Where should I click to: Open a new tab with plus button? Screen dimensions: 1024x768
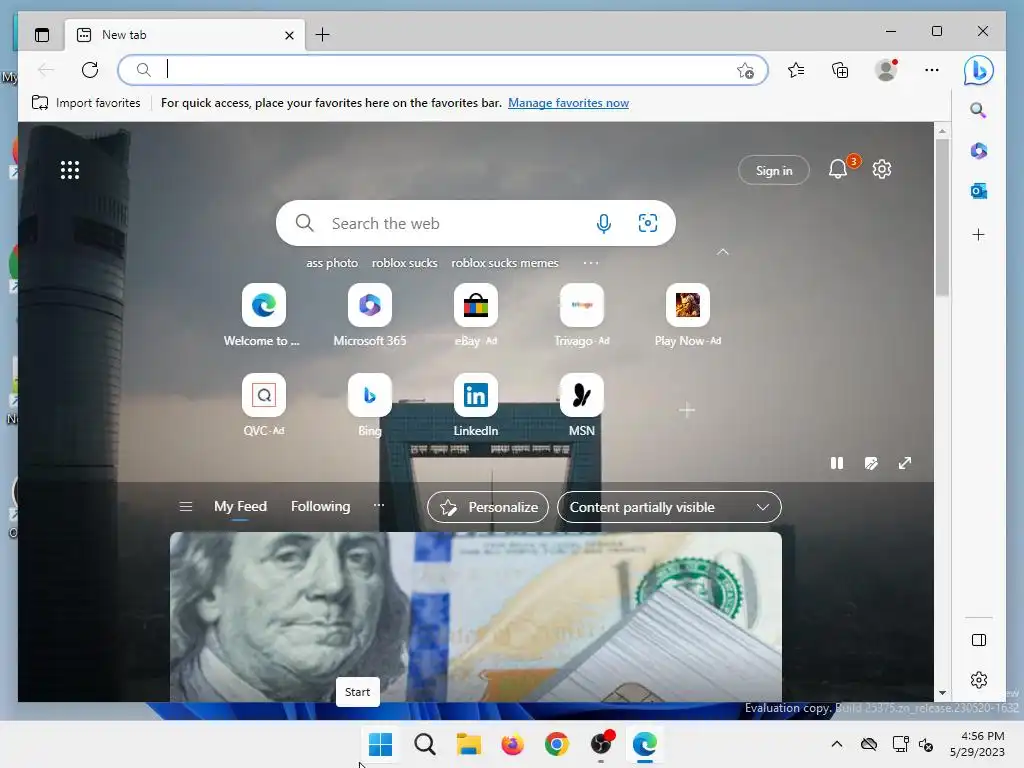[x=323, y=35]
